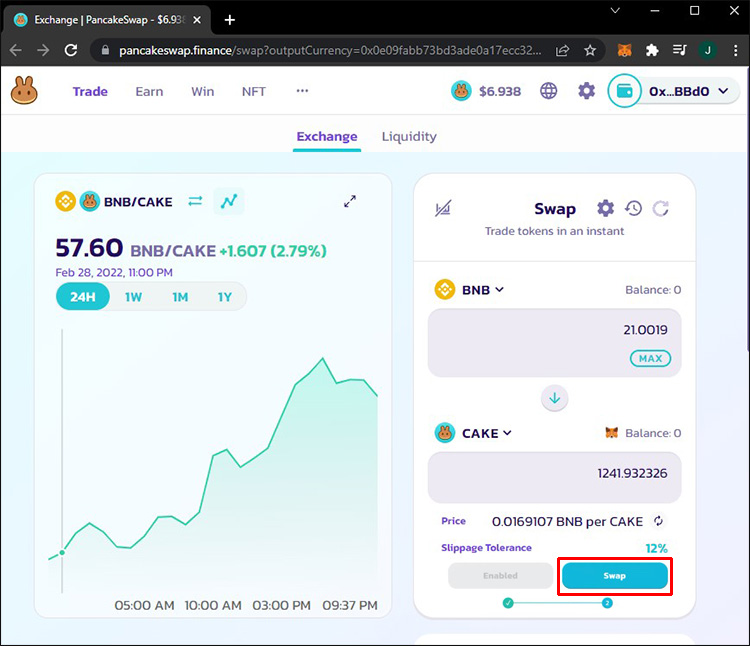Open the tab search chevron in title bar
Screen dimensions: 750x646
point(615,11)
